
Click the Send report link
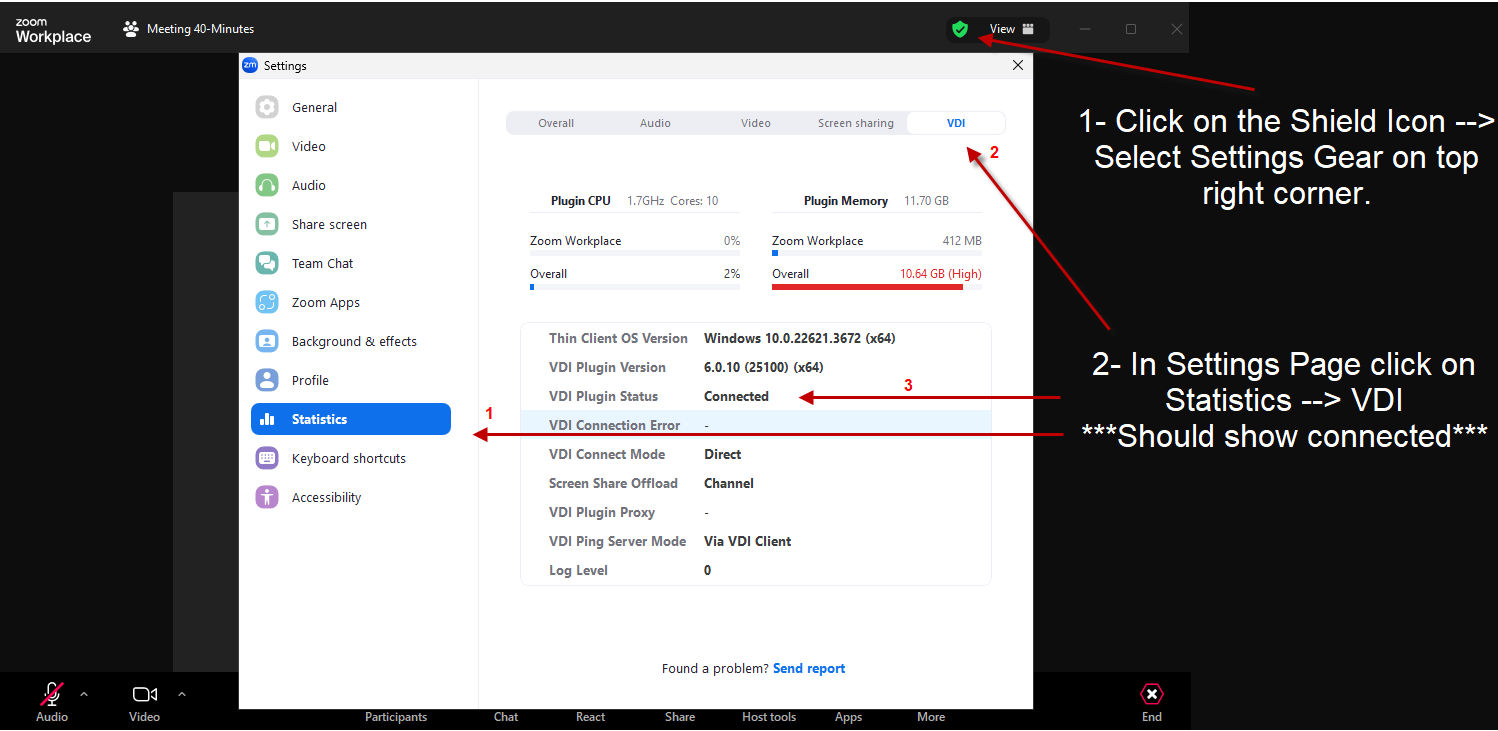(x=809, y=668)
